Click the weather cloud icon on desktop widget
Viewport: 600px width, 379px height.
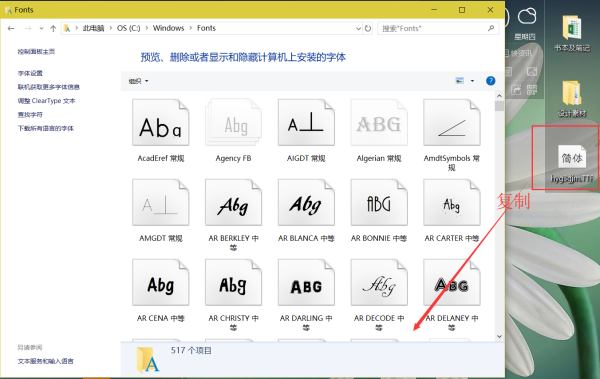[527, 16]
